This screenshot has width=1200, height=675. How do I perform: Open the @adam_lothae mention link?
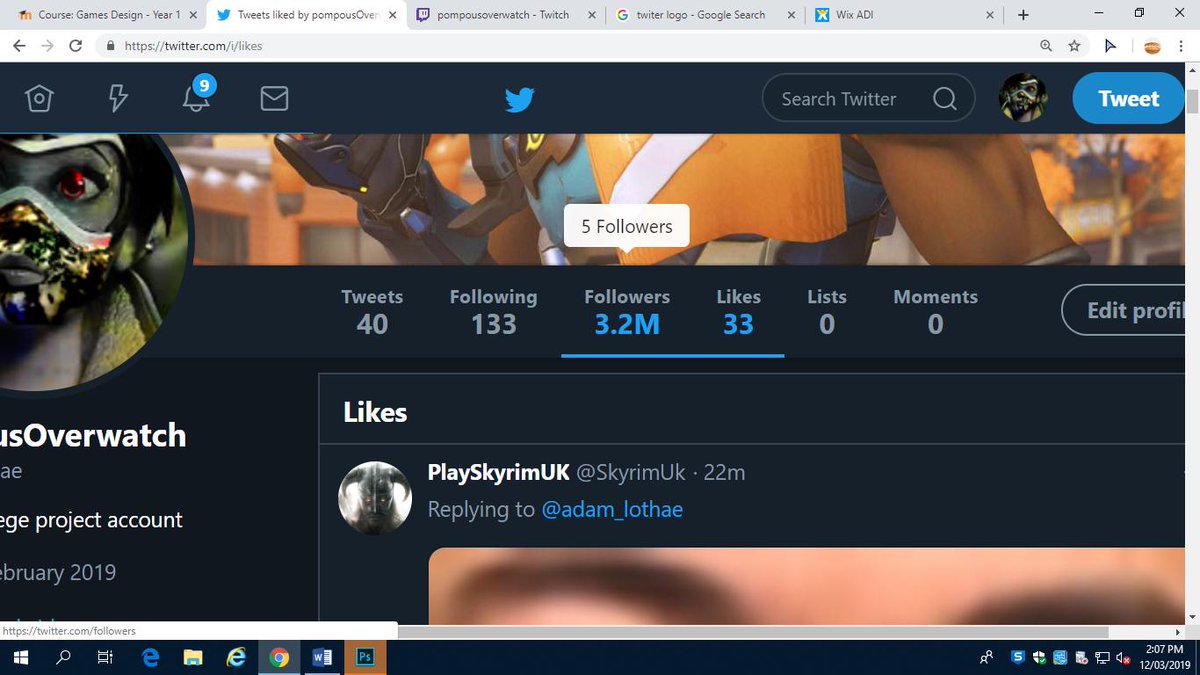(x=612, y=509)
